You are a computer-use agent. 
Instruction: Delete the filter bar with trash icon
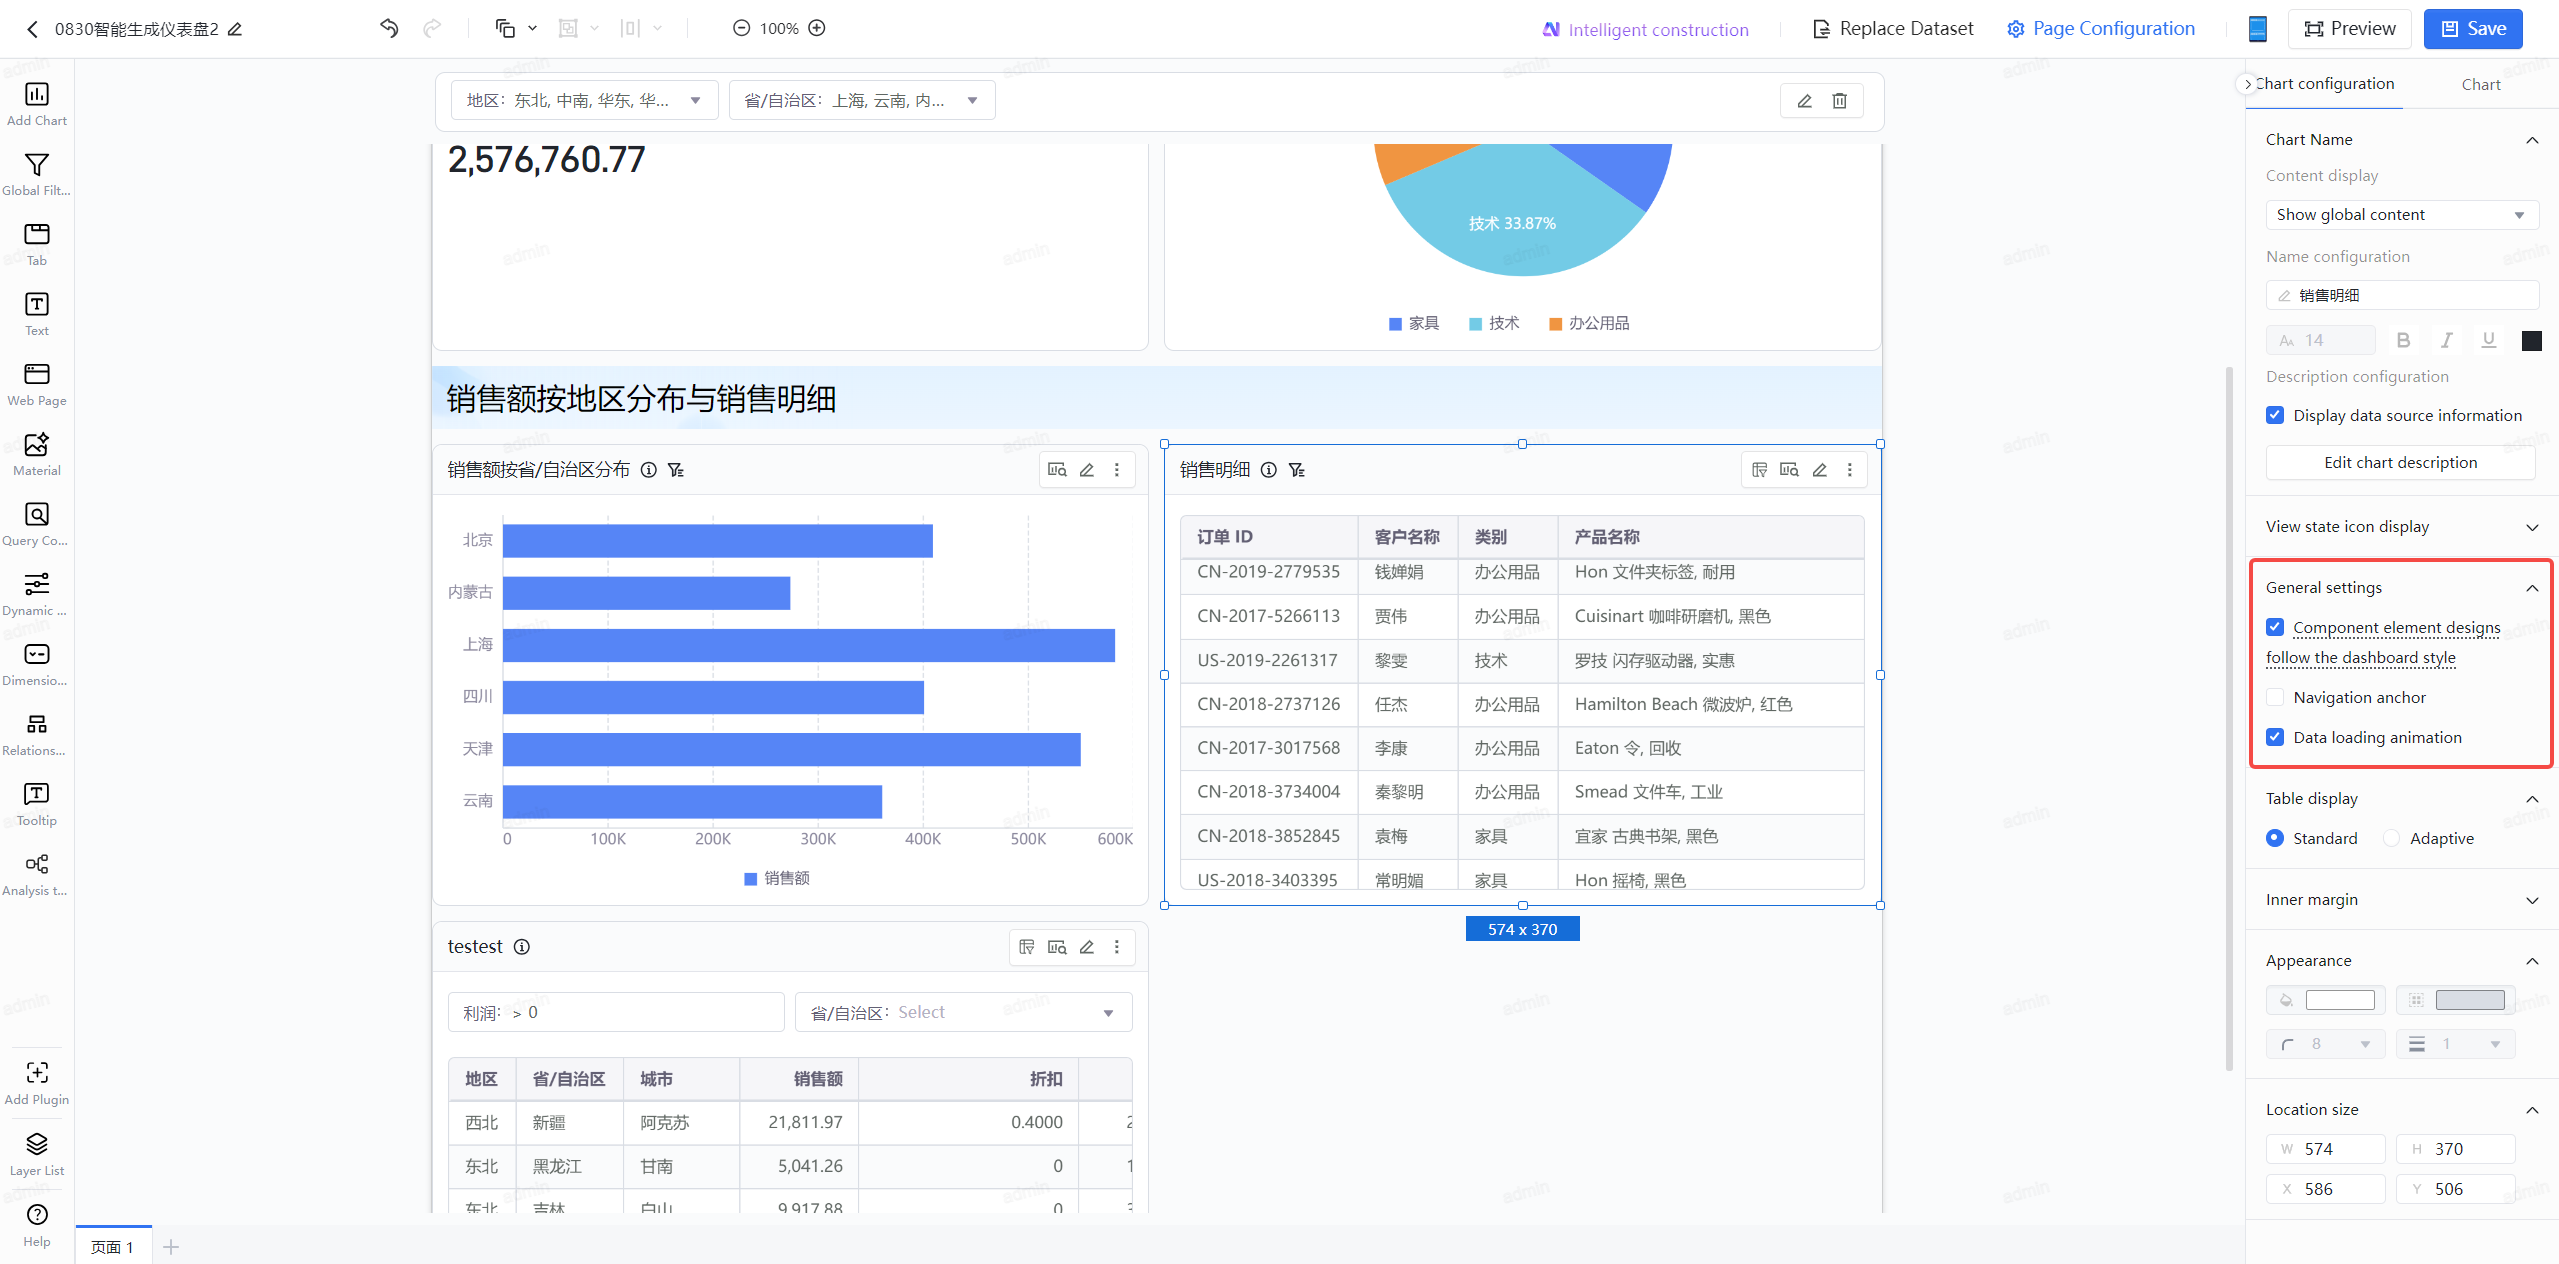(x=1840, y=101)
